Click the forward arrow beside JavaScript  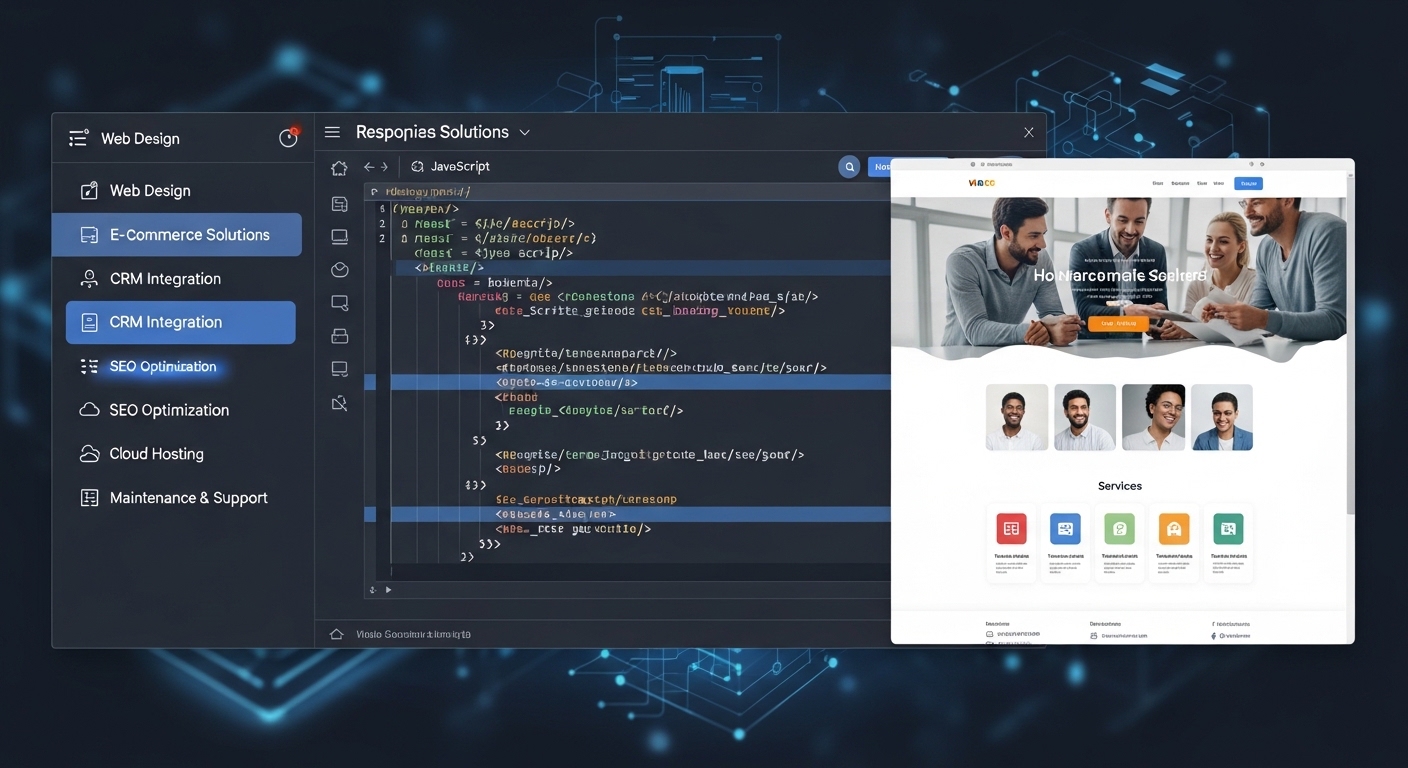(384, 167)
